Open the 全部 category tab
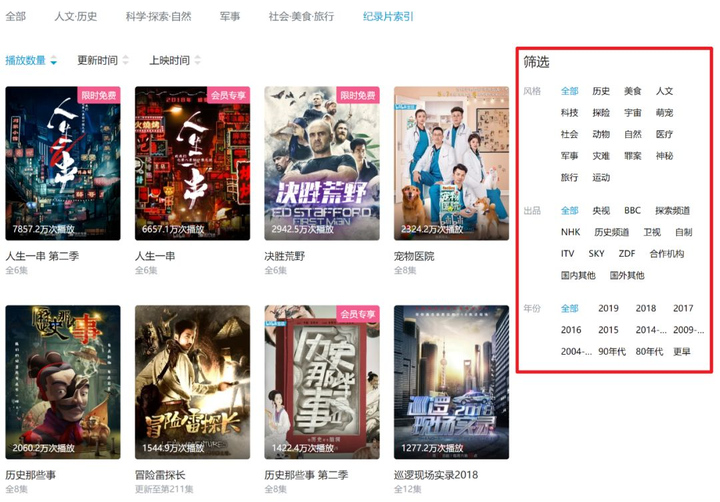The image size is (720, 502). coord(16,17)
